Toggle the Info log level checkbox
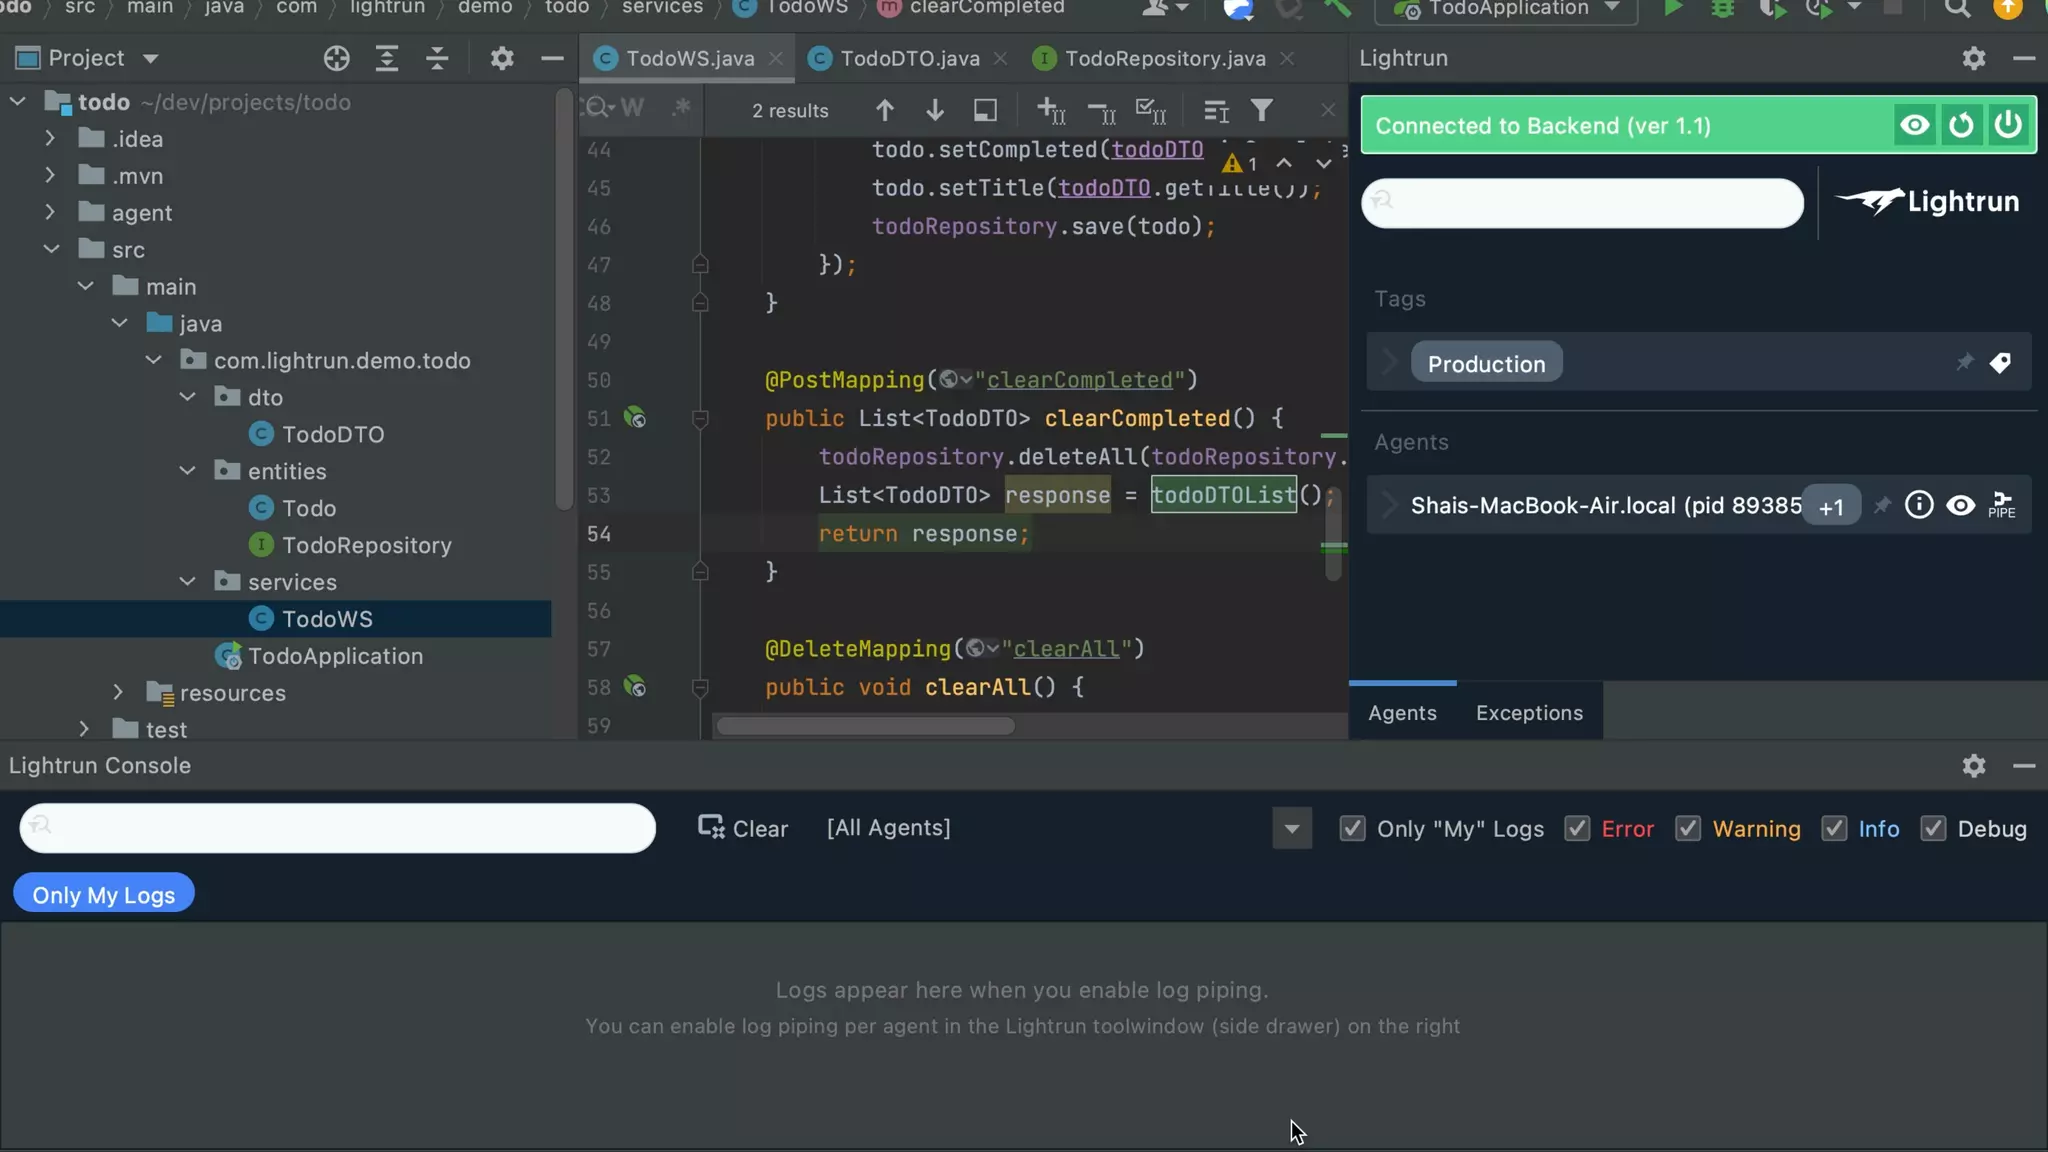This screenshot has width=2048, height=1152. [1834, 829]
